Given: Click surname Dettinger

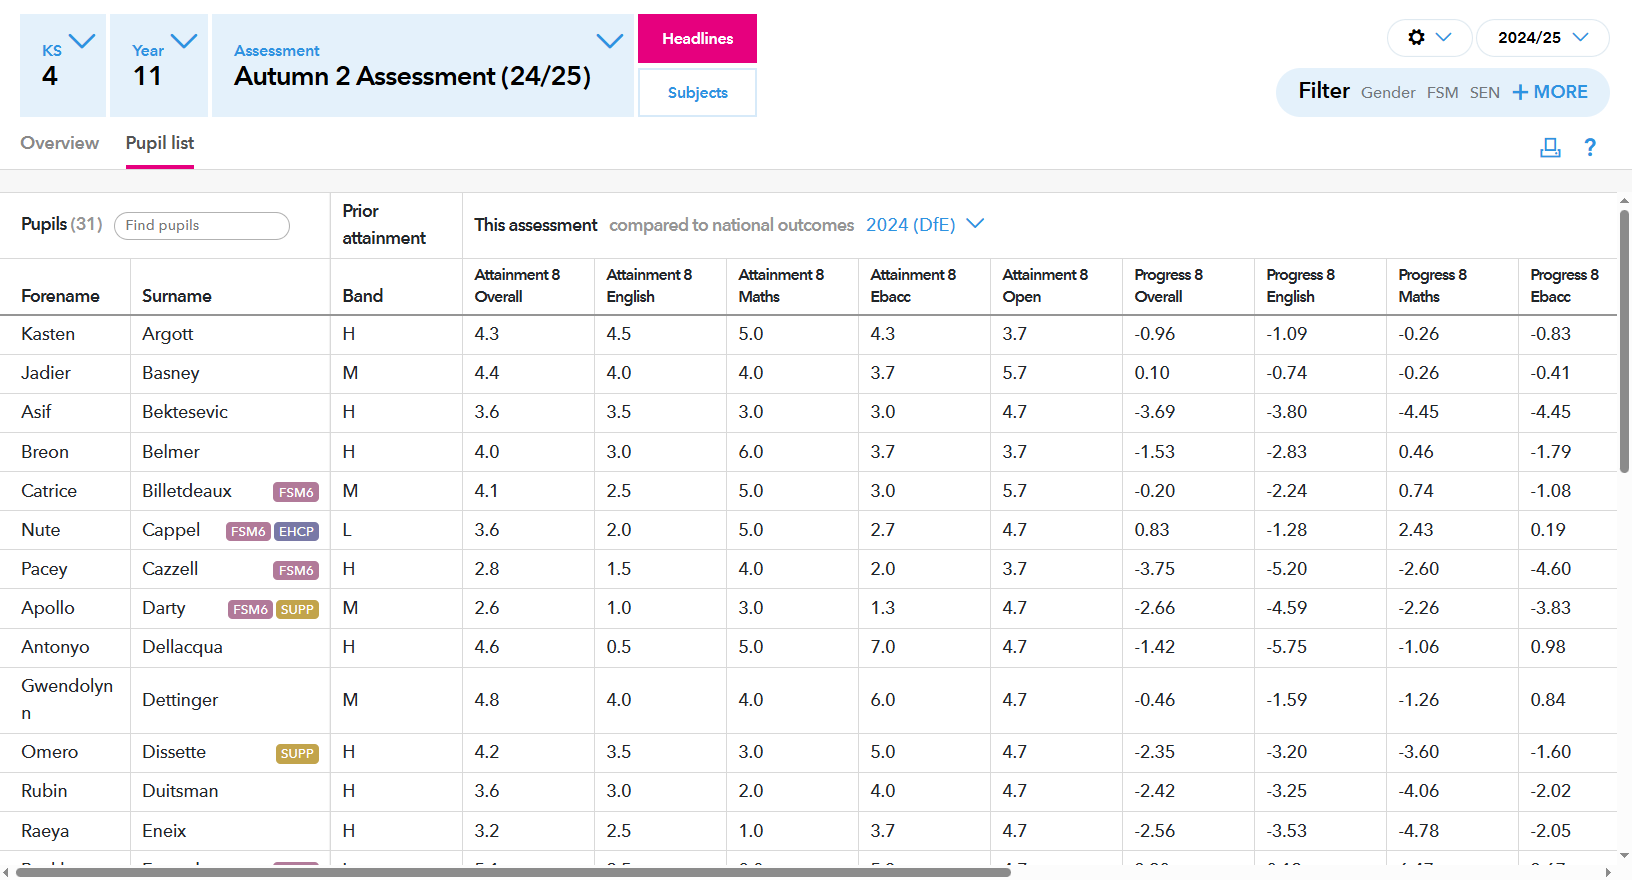Looking at the screenshot, I should click(180, 700).
